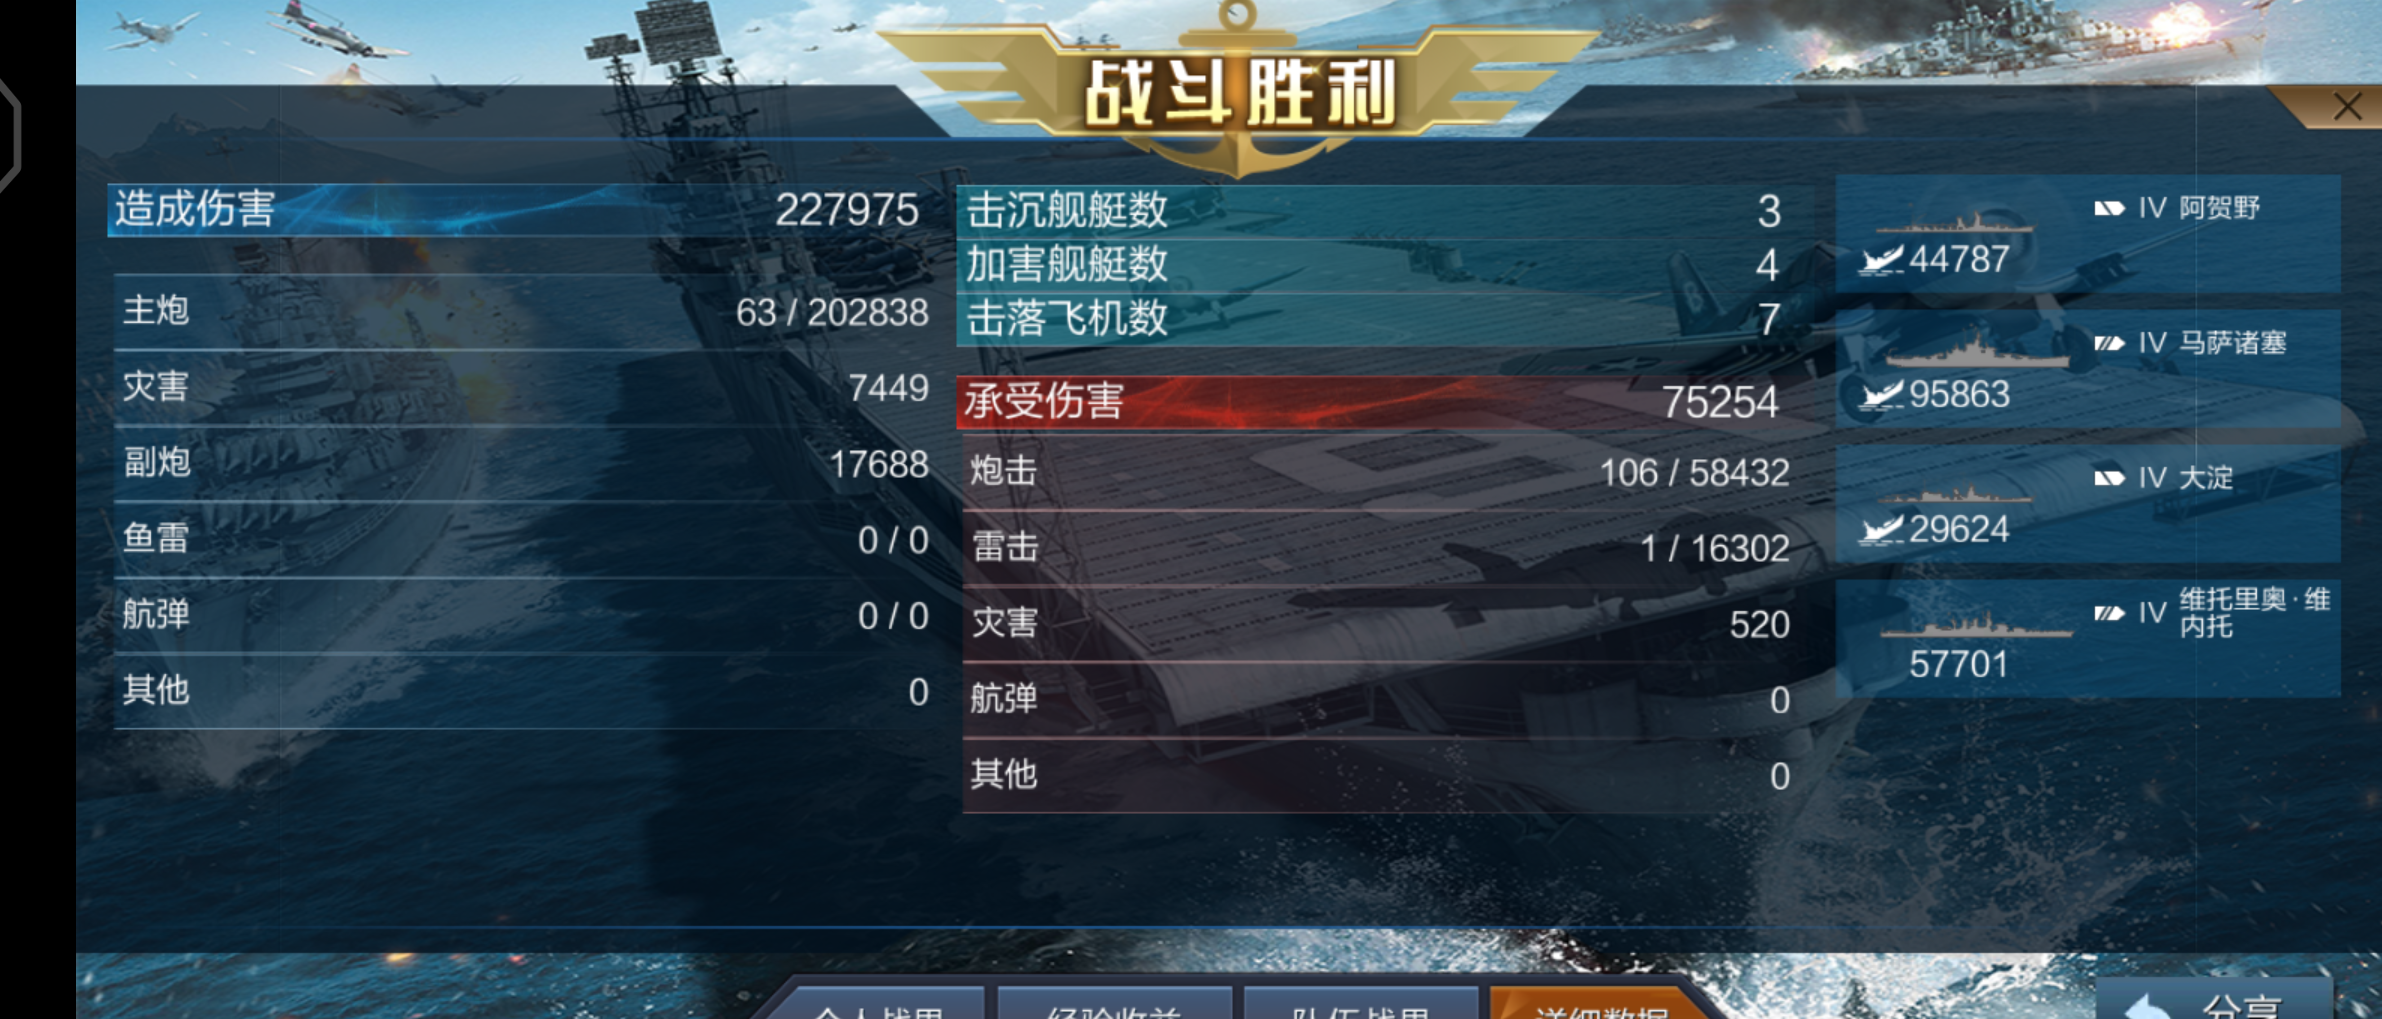This screenshot has width=2382, height=1019.
Task: Click the 维托里奥·维内托 ship silhouette thumbnail
Action: point(1976,626)
